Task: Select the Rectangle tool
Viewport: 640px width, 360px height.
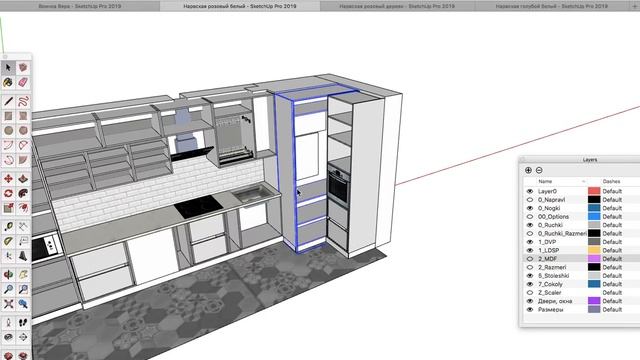Action: 8,116
